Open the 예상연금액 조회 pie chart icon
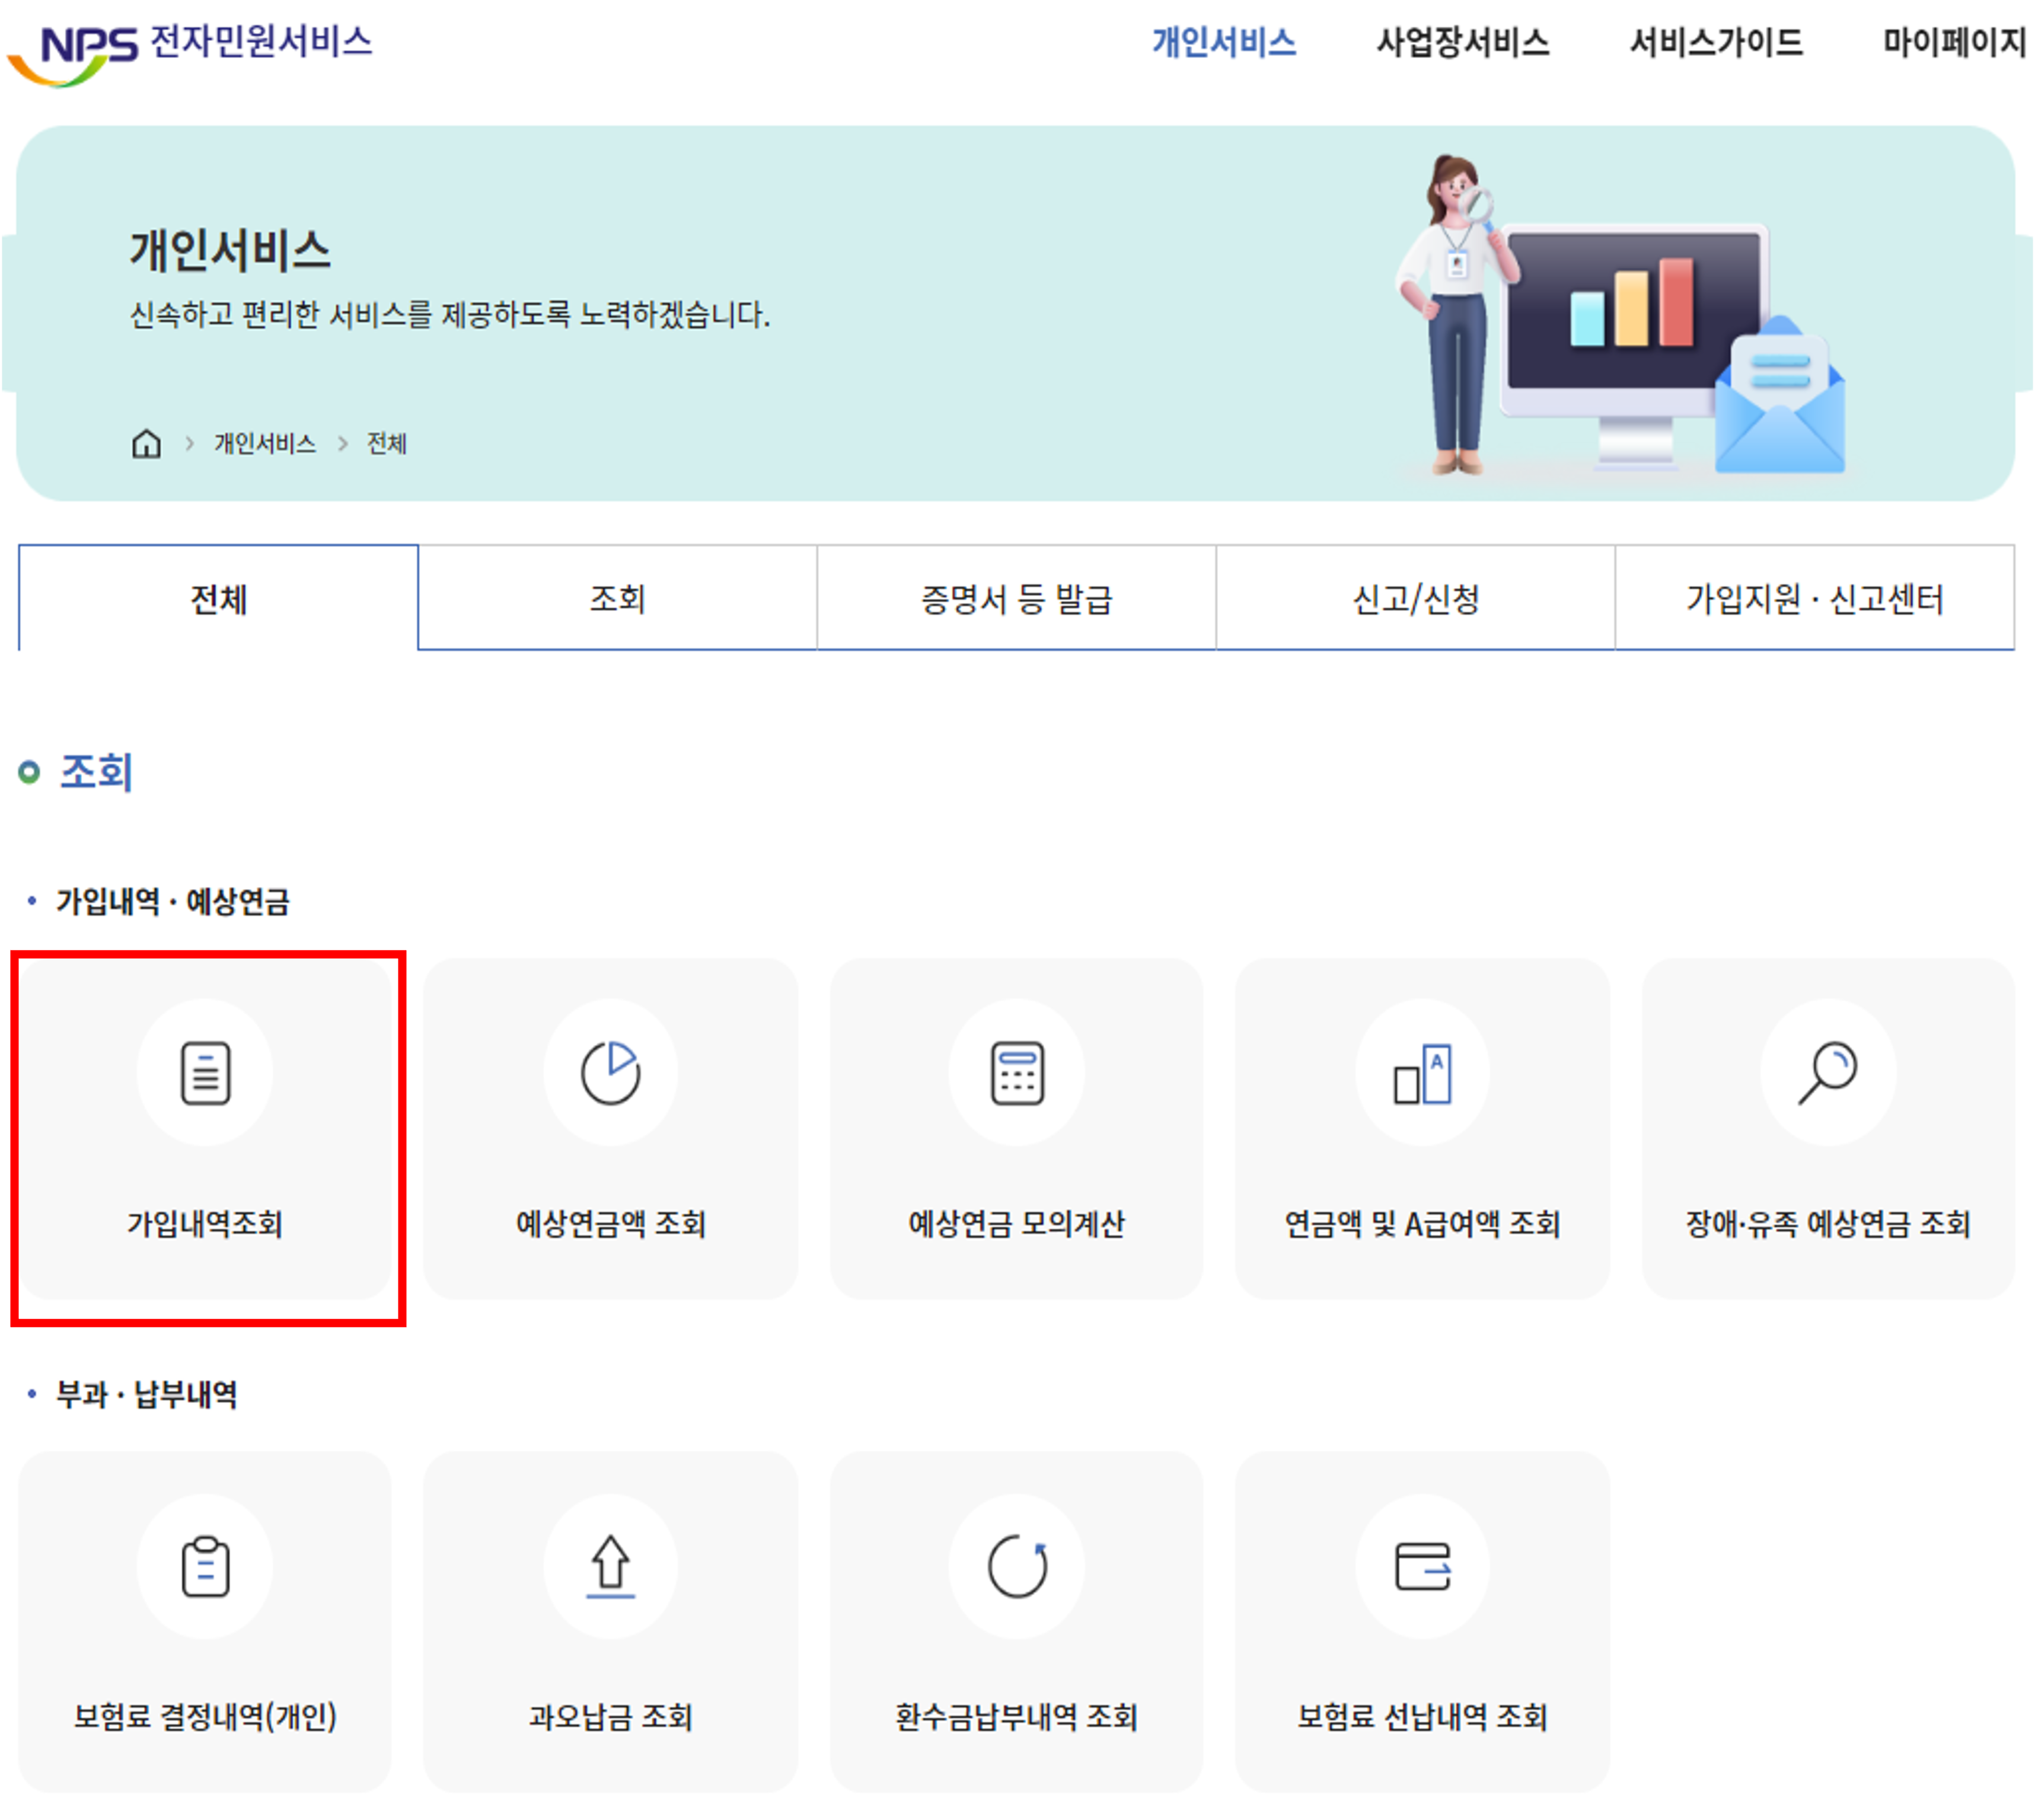 [610, 1073]
